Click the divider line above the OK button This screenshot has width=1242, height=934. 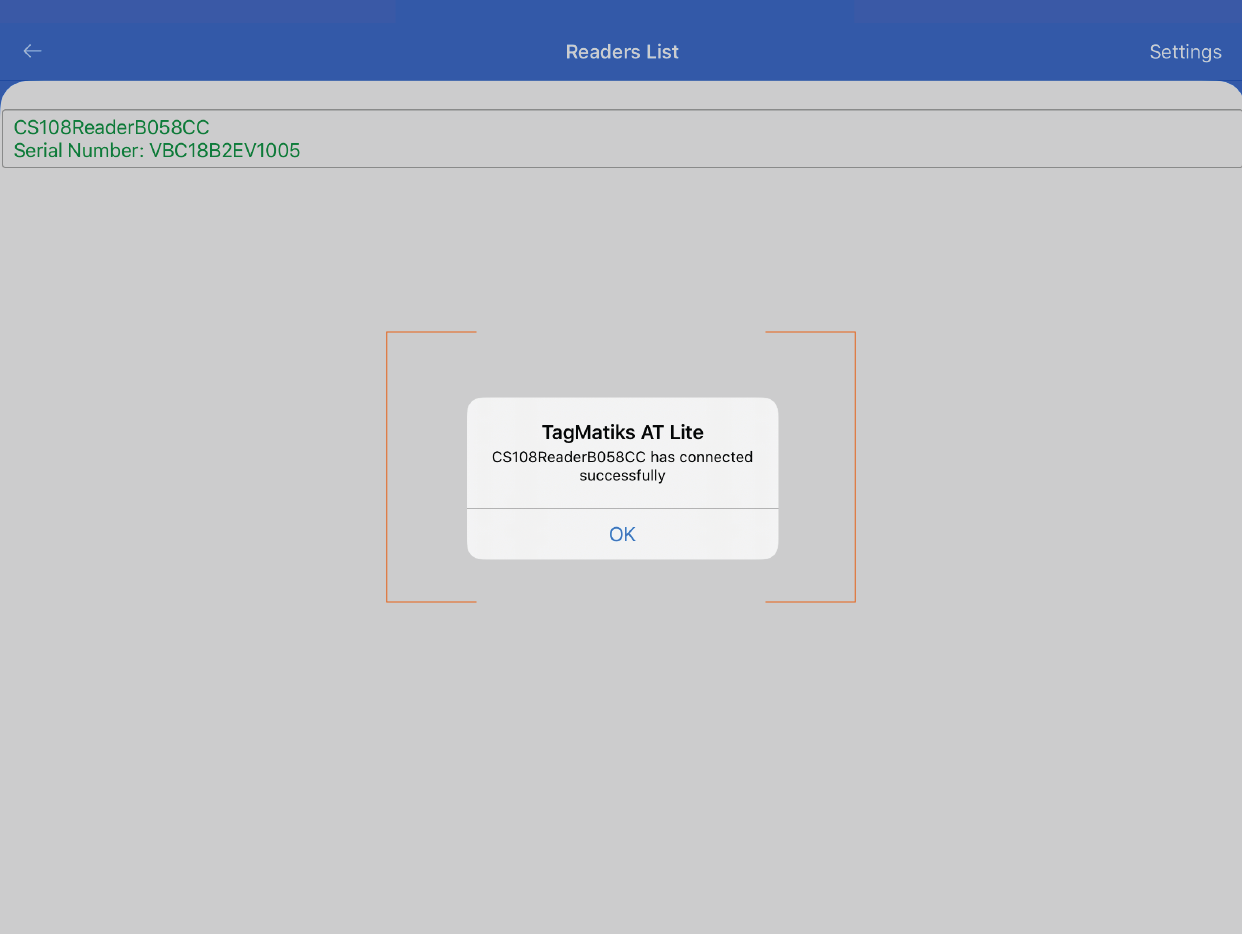coord(622,508)
